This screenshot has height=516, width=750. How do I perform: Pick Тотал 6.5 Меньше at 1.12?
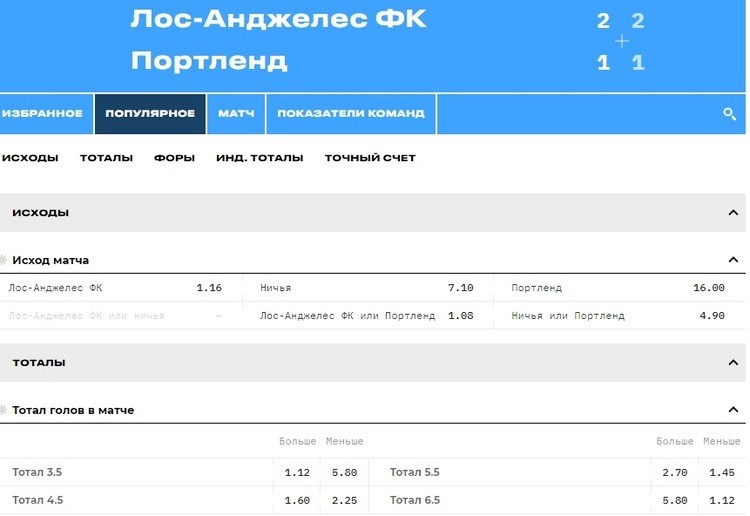(x=722, y=500)
